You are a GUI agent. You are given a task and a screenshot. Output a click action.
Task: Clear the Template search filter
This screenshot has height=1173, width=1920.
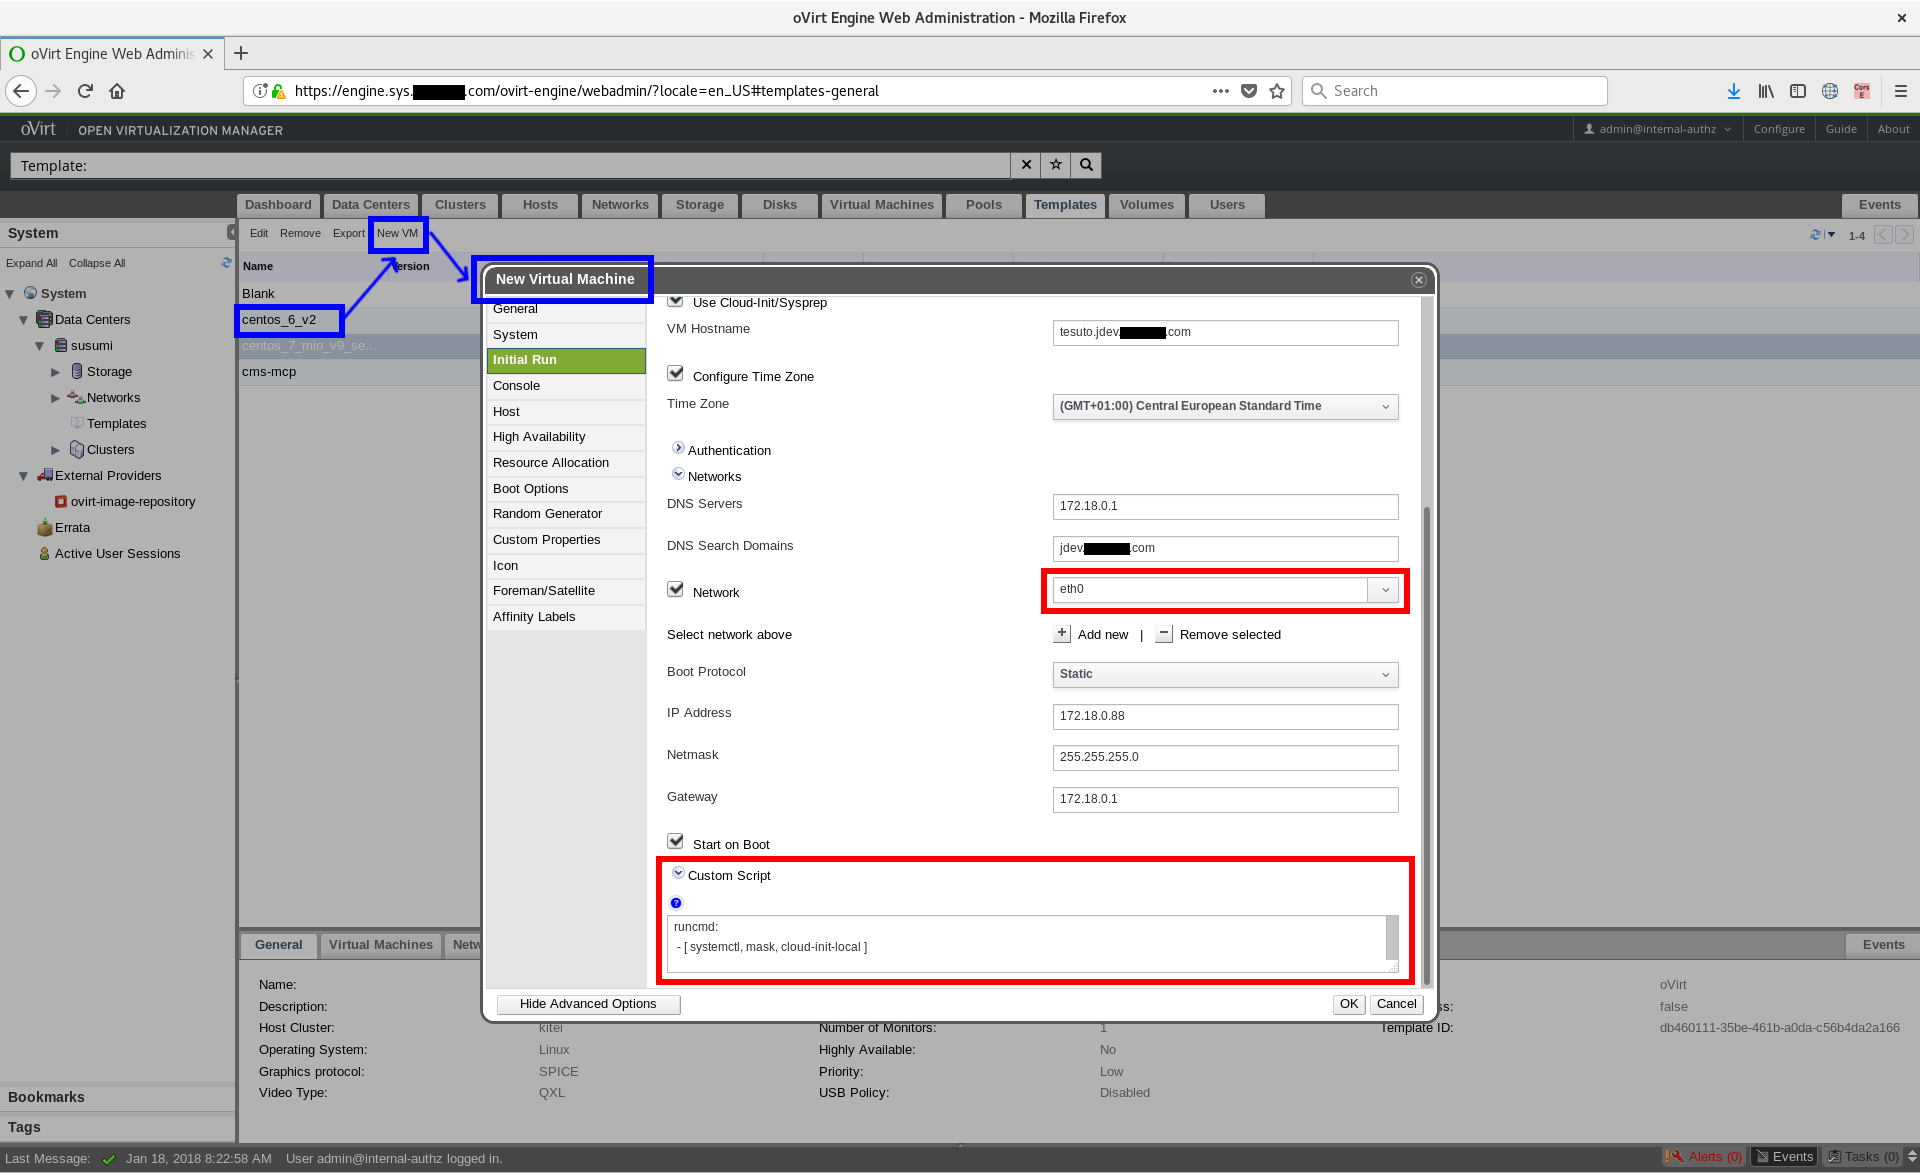(x=1026, y=165)
